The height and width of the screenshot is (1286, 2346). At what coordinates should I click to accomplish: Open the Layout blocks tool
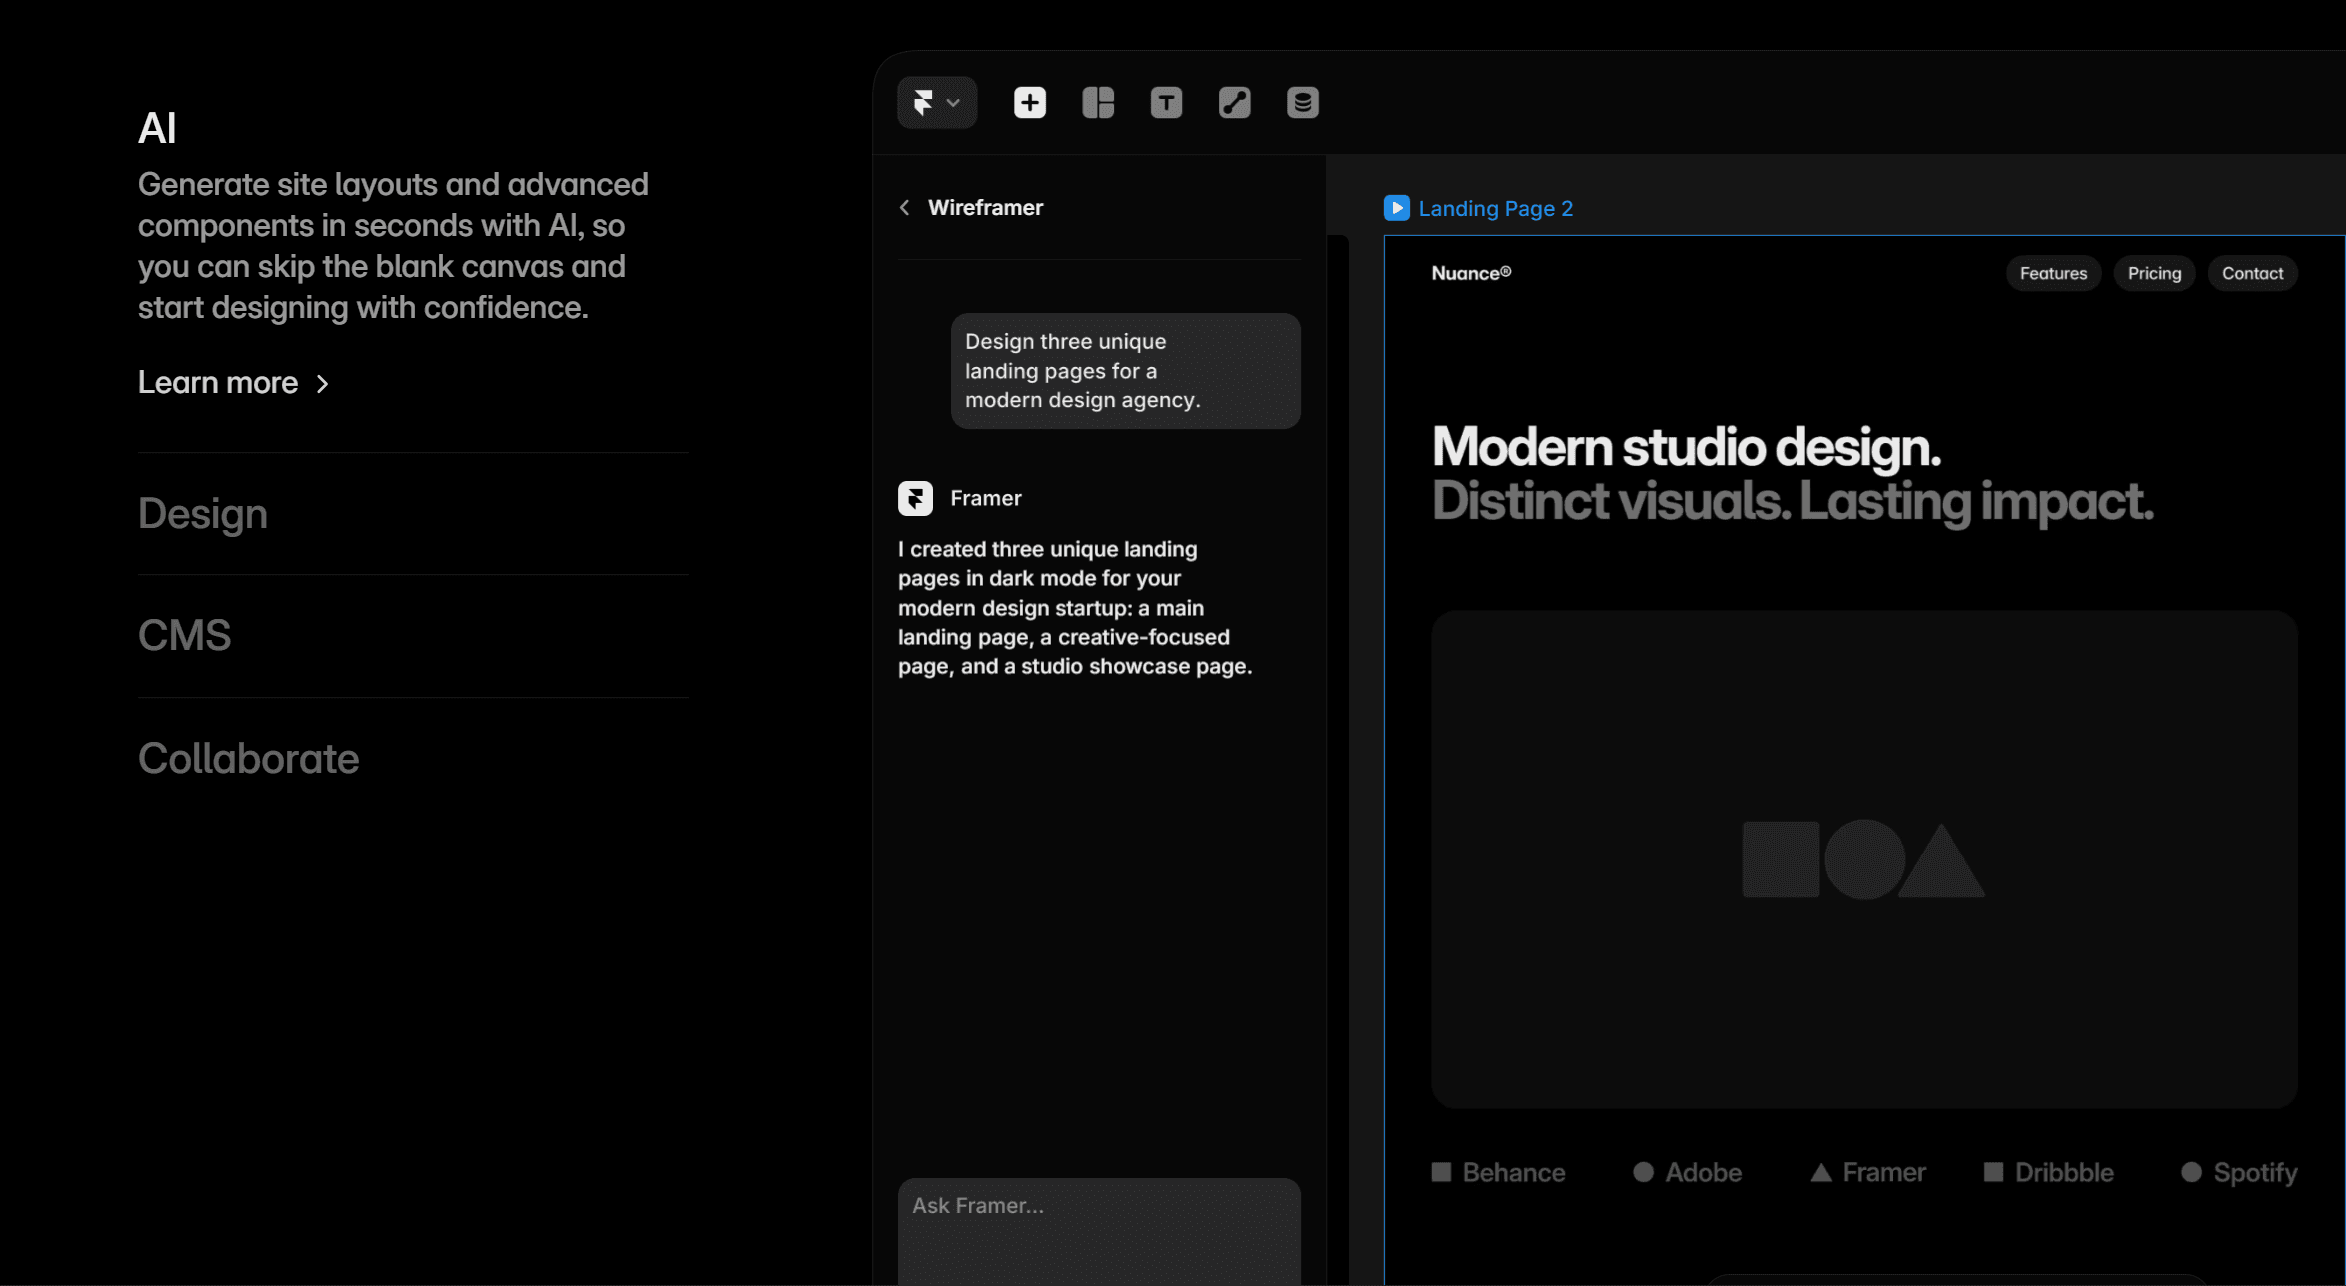(1097, 102)
